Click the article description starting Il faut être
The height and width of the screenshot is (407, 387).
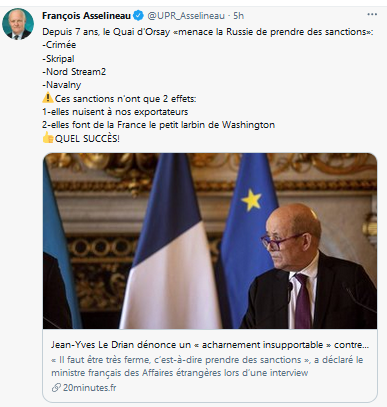(207, 366)
